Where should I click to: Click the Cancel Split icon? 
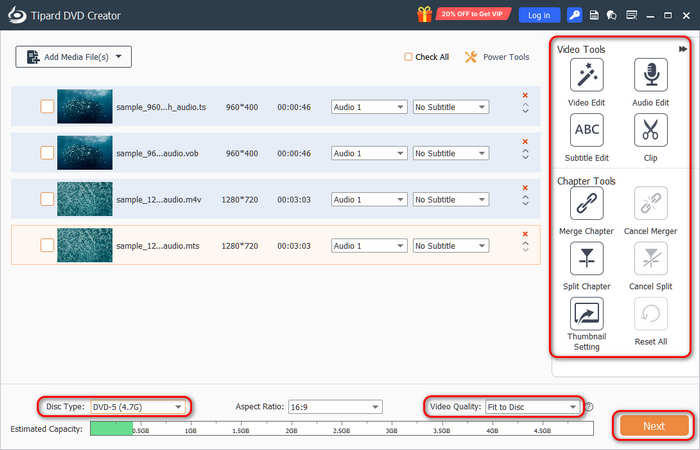[x=651, y=258]
